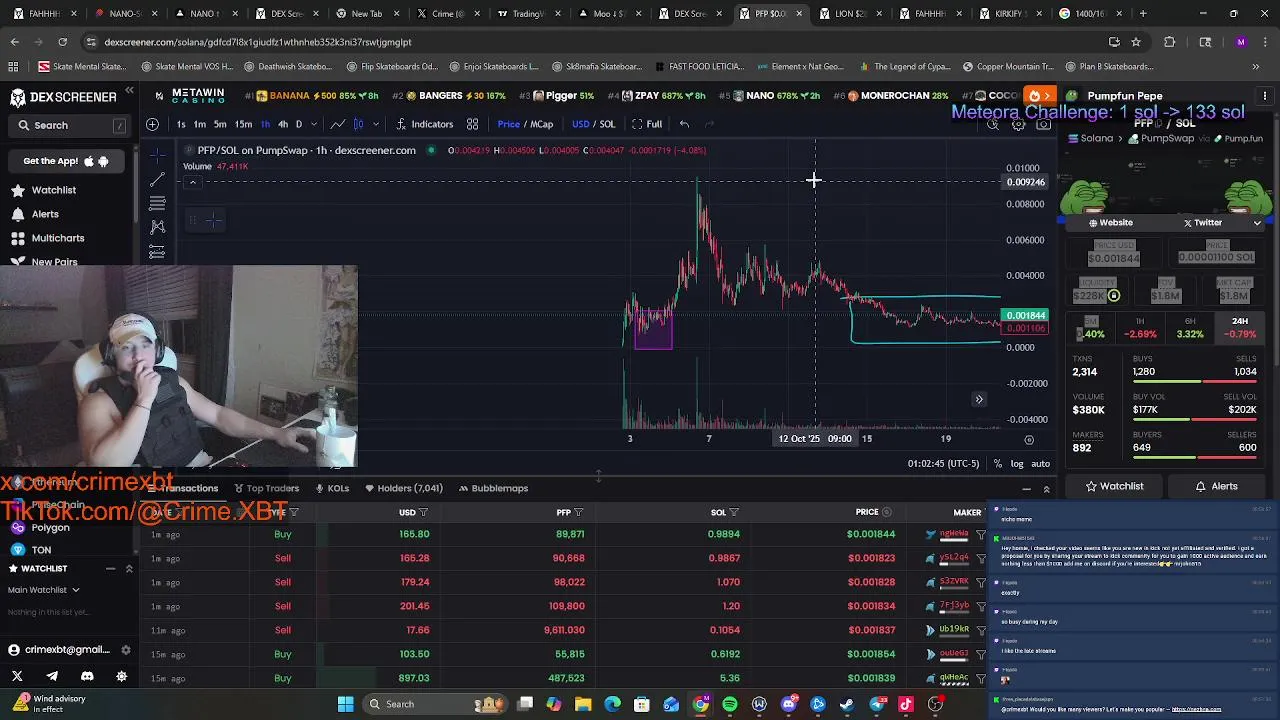Click the go-to-realtime arrow on chart
Image resolution: width=1280 pixels, height=720 pixels.
[979, 399]
